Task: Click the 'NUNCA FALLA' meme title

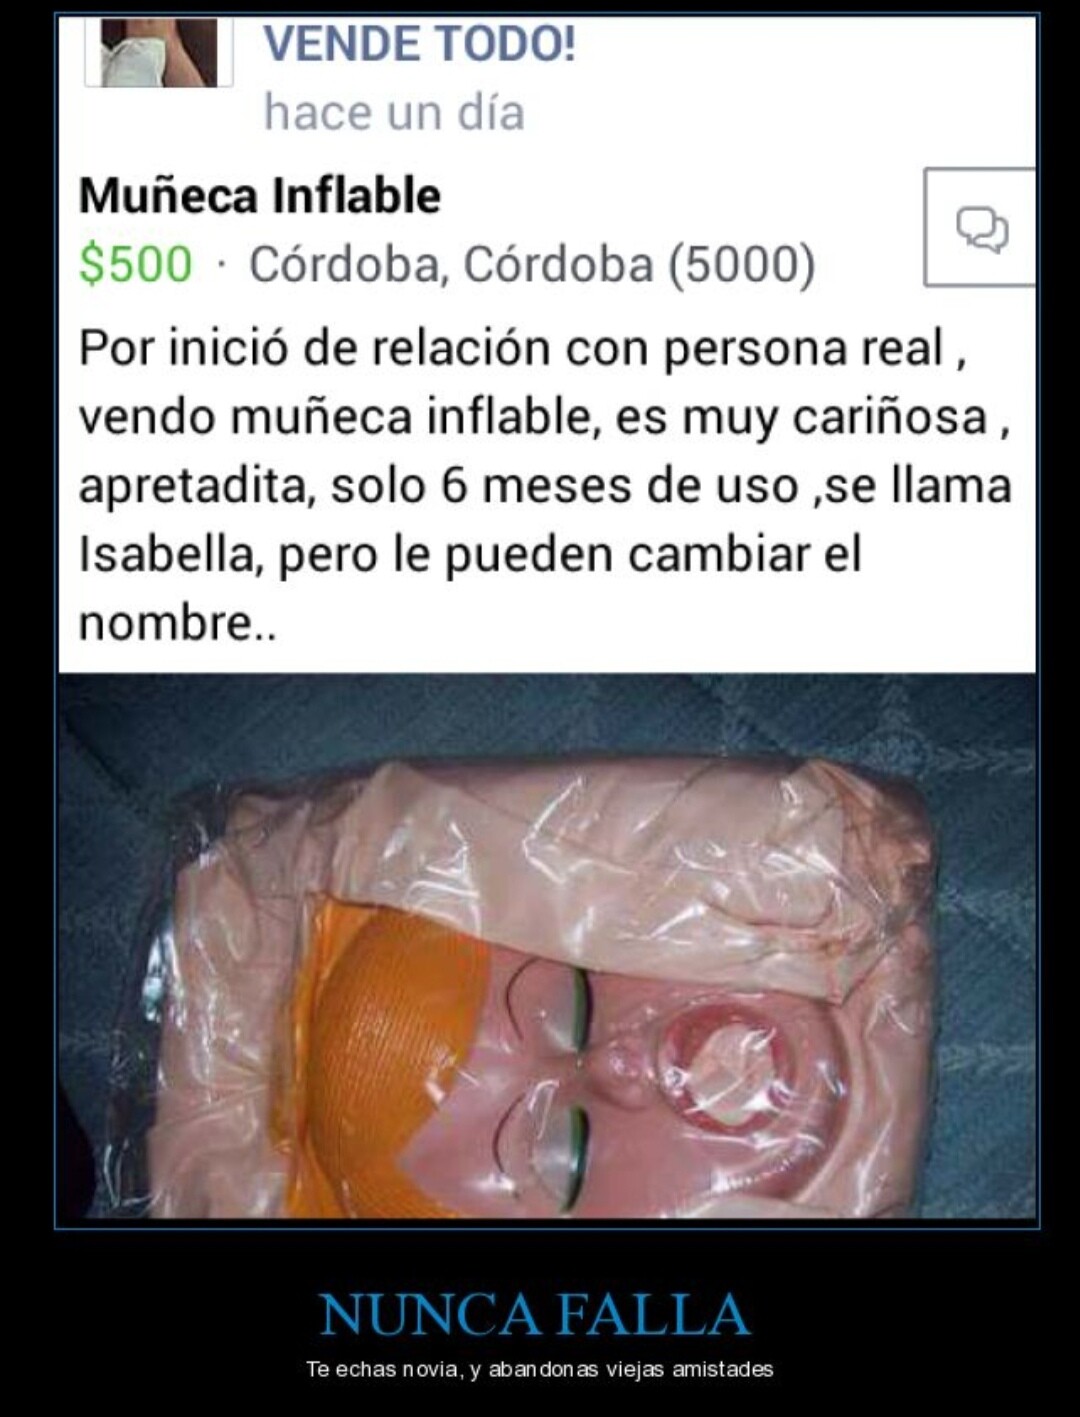Action: 534,1315
